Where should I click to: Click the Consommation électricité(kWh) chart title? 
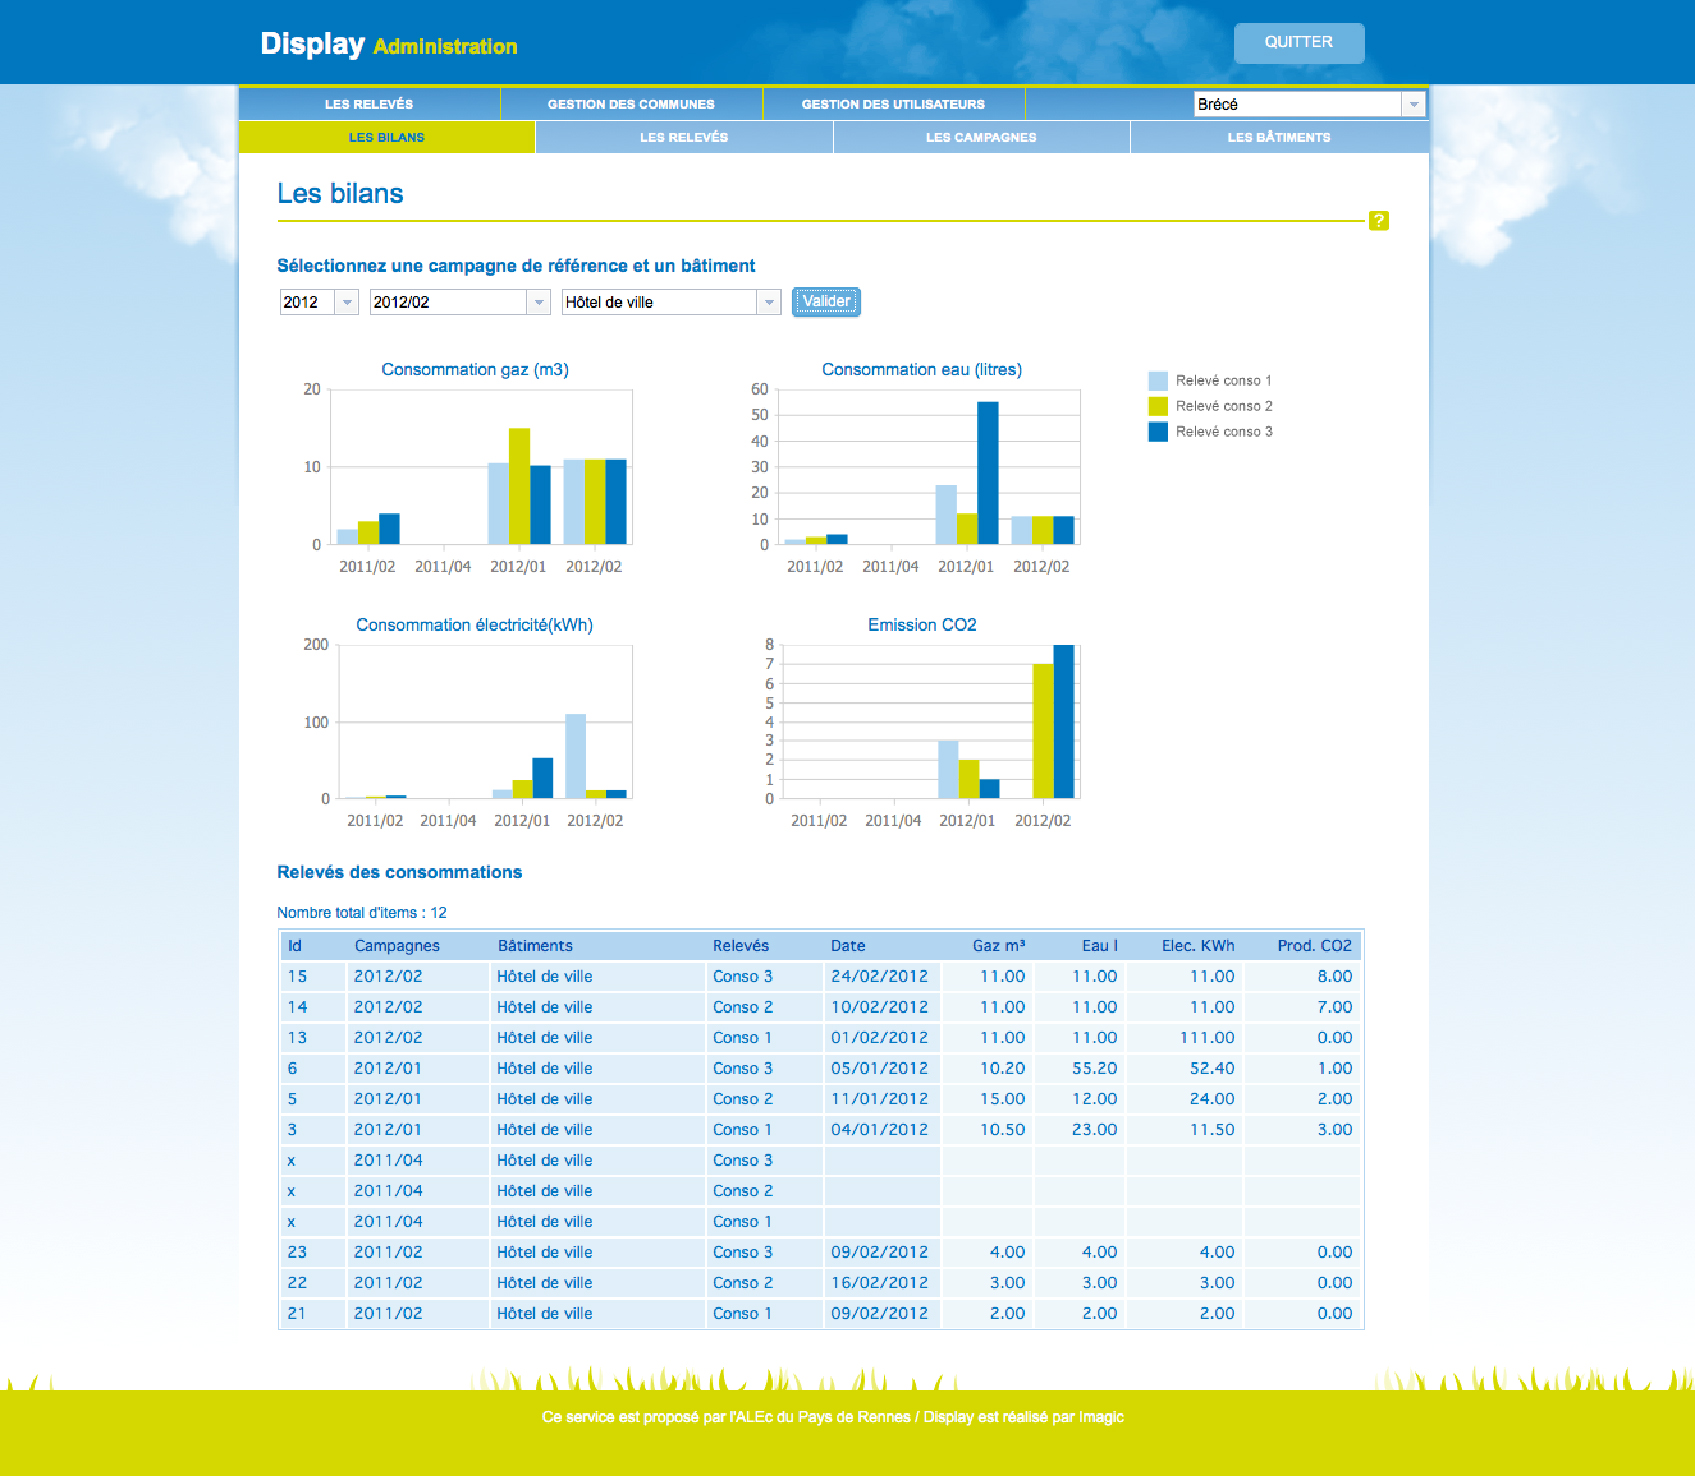click(x=475, y=625)
